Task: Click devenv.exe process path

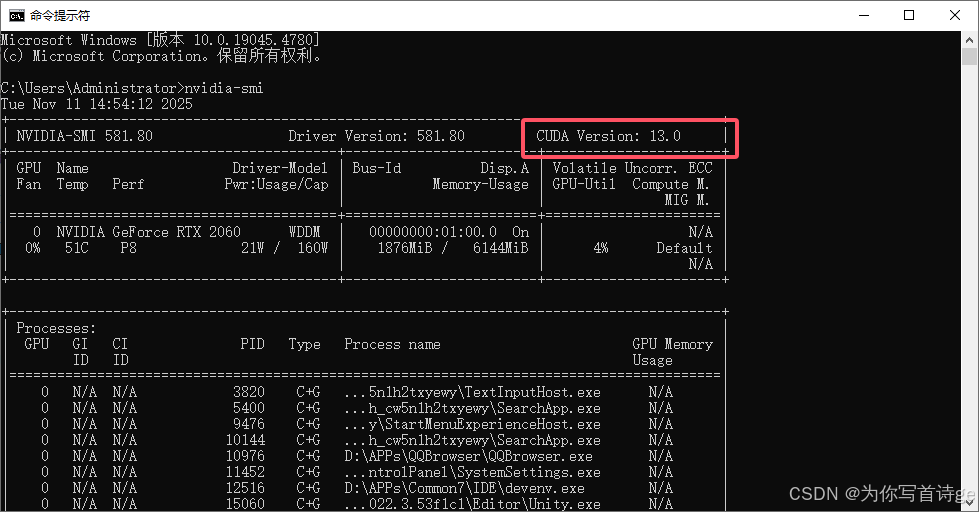Action: coord(465,489)
